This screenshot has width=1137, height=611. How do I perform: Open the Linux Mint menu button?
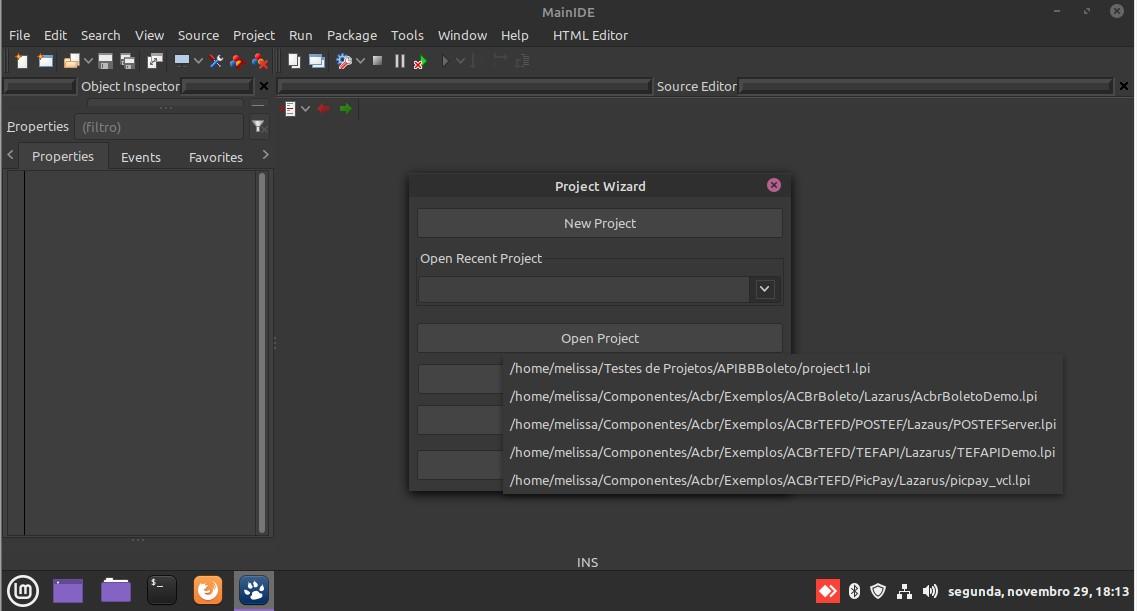22,591
